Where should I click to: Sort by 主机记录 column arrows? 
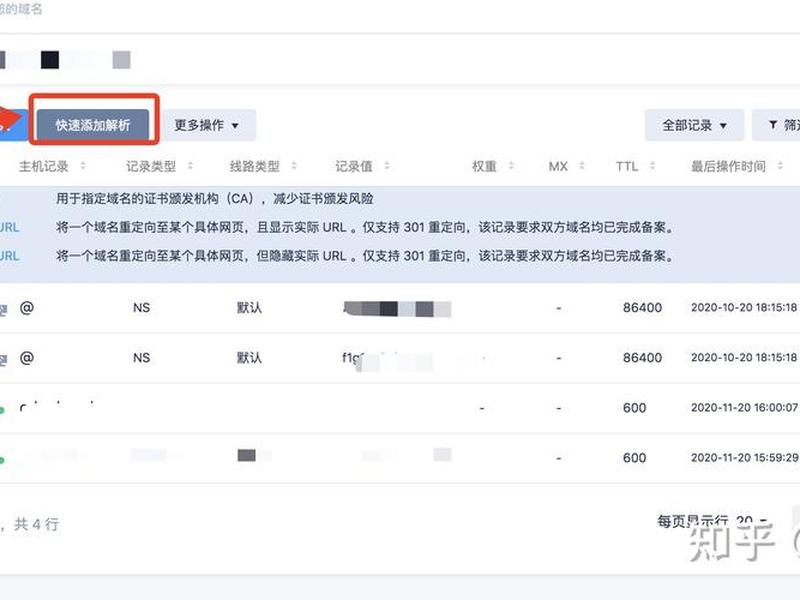tap(83, 166)
